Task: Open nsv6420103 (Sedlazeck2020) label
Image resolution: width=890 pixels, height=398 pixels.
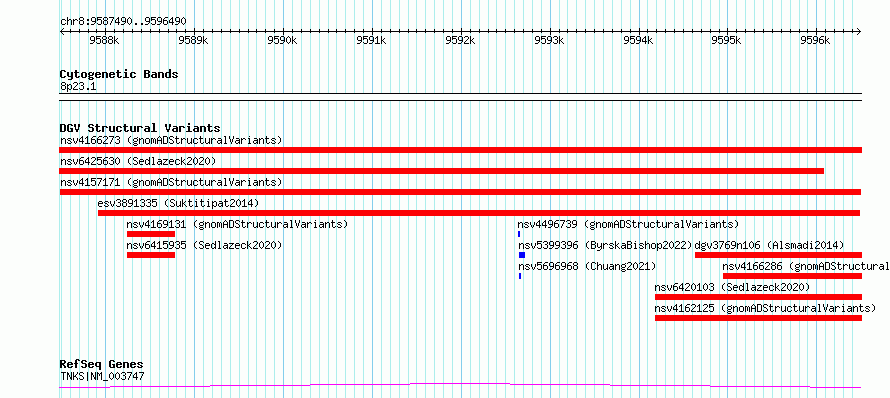Action: (732, 287)
